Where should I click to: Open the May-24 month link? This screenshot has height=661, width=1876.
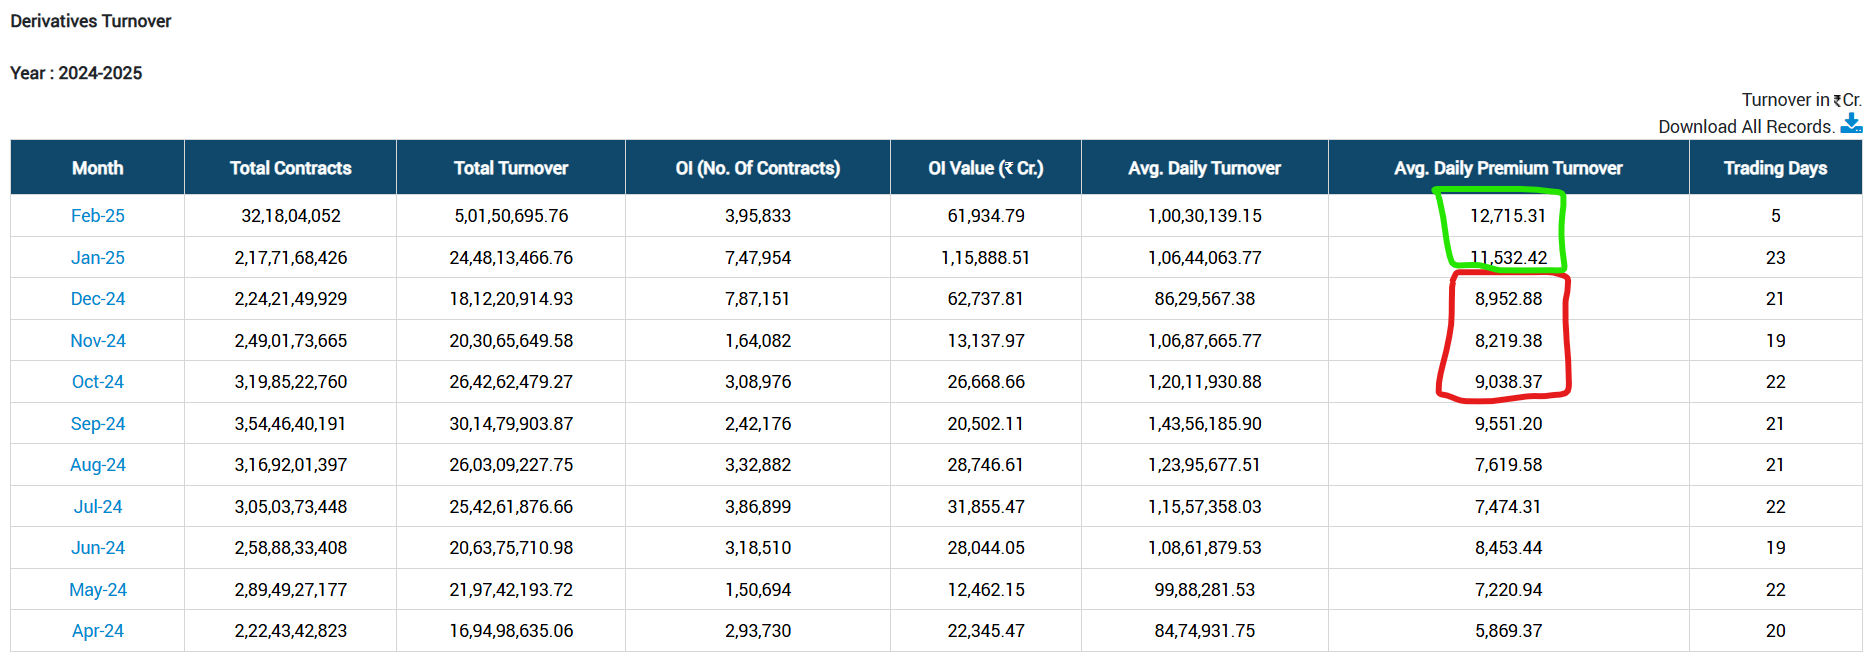[98, 590]
